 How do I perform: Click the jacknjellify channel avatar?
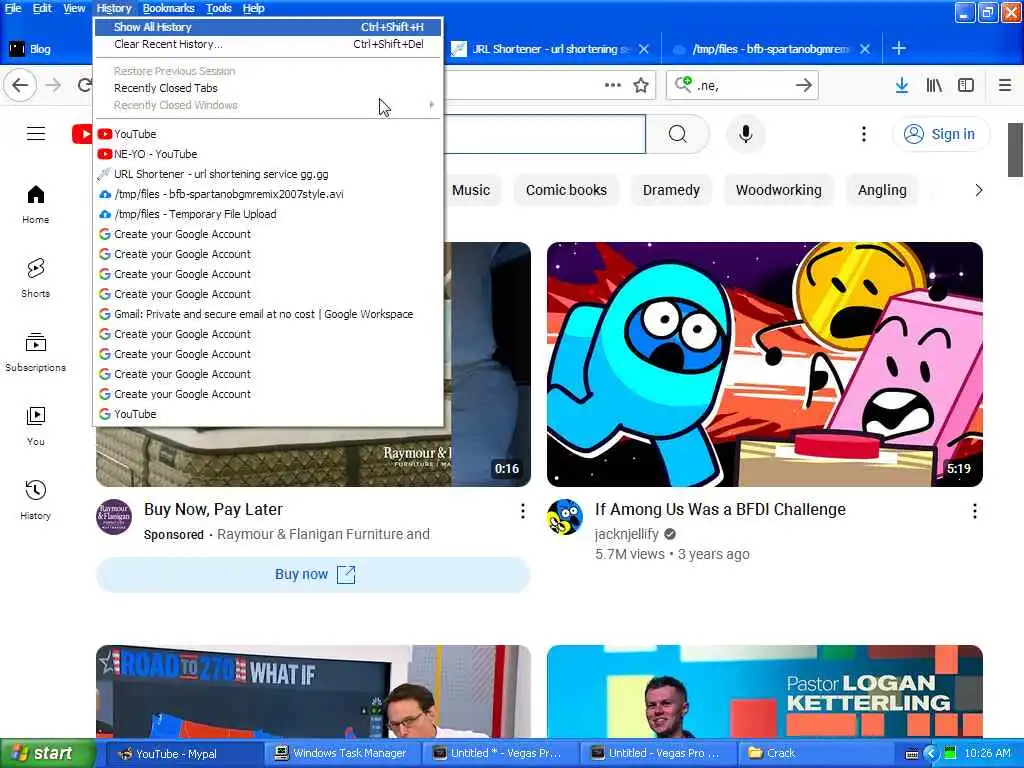pos(565,517)
